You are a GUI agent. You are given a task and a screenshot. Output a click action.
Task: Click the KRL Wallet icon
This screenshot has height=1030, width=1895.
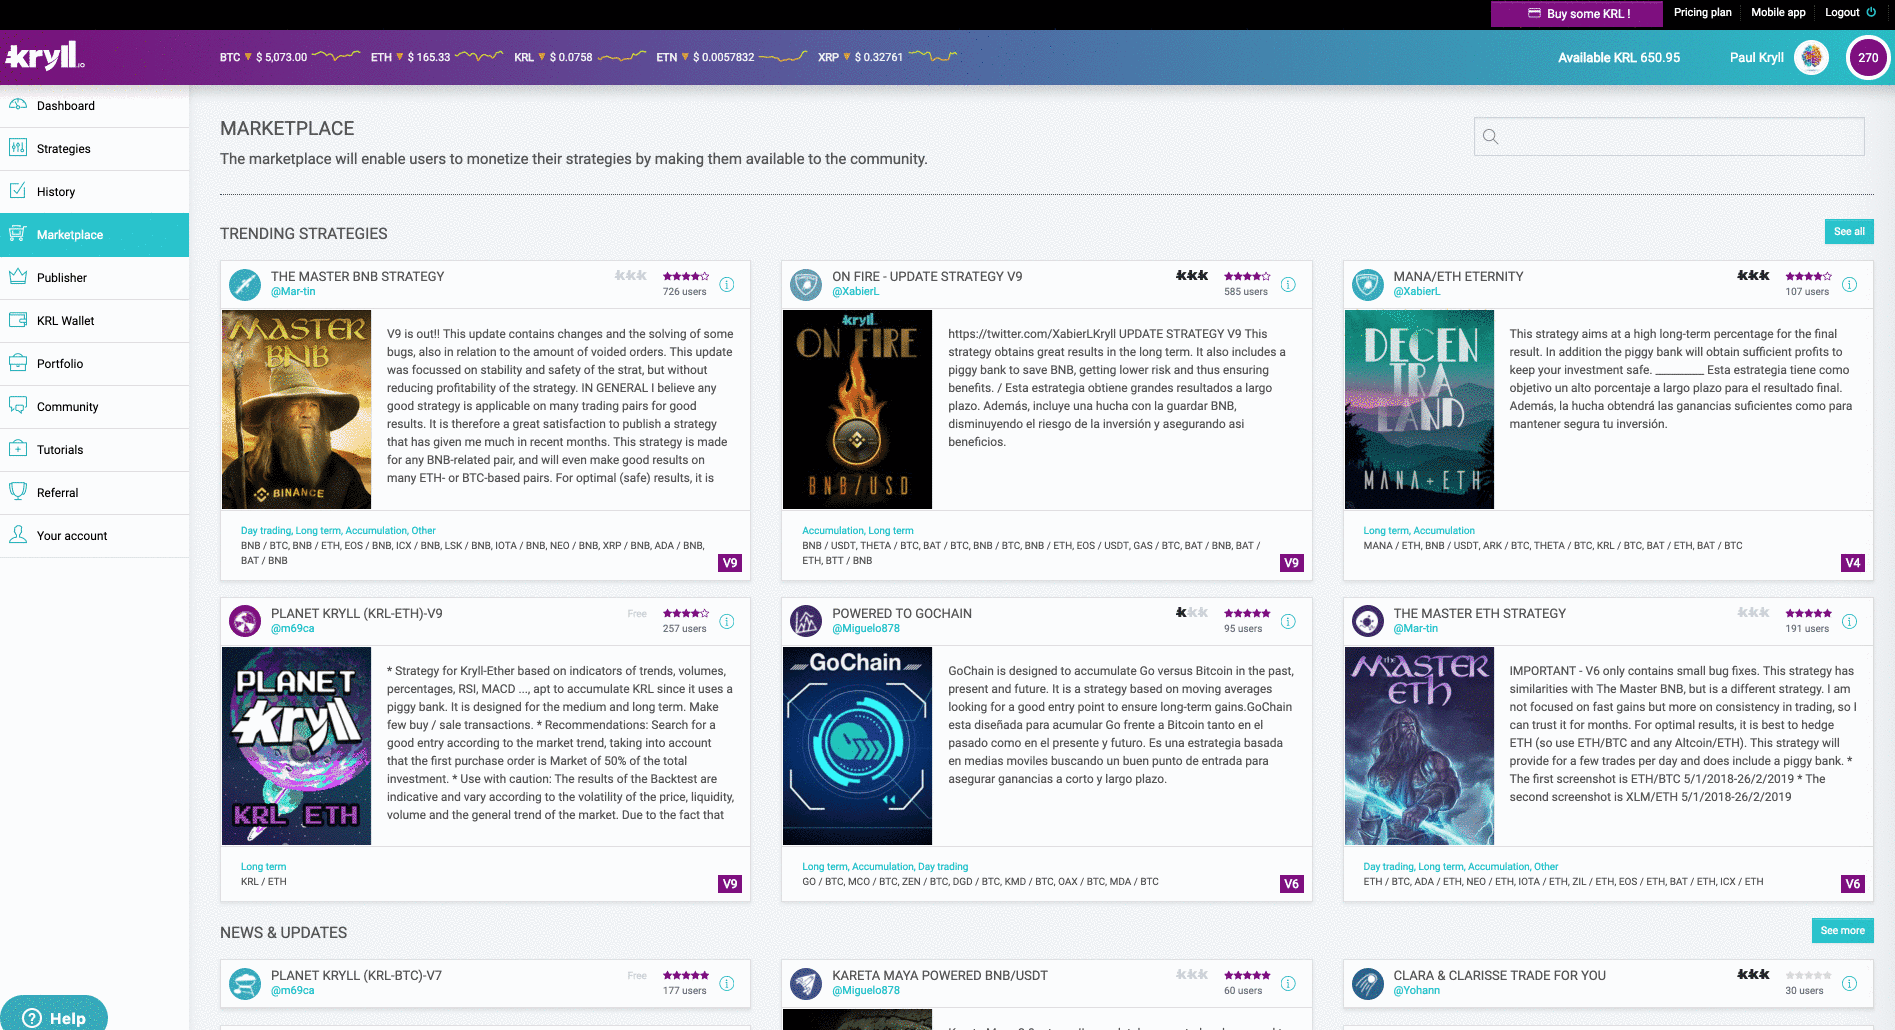18,320
